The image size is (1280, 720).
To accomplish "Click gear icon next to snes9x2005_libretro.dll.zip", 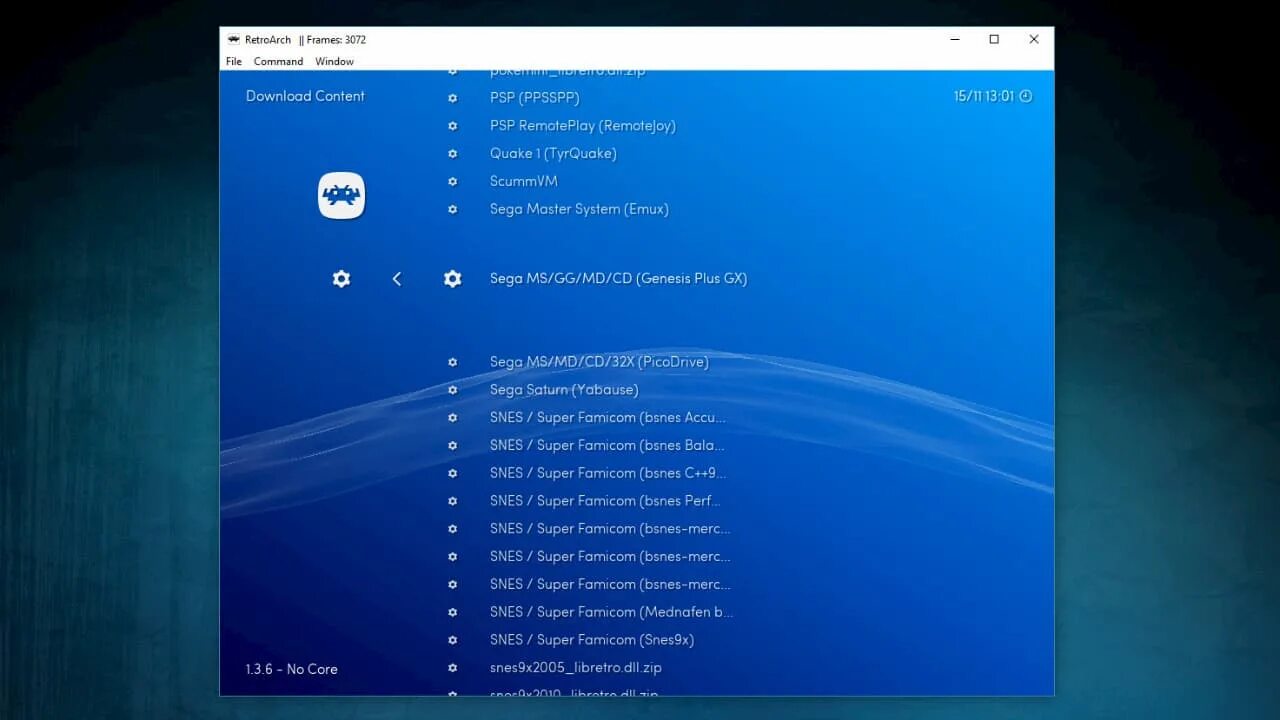I will pyautogui.click(x=452, y=668).
